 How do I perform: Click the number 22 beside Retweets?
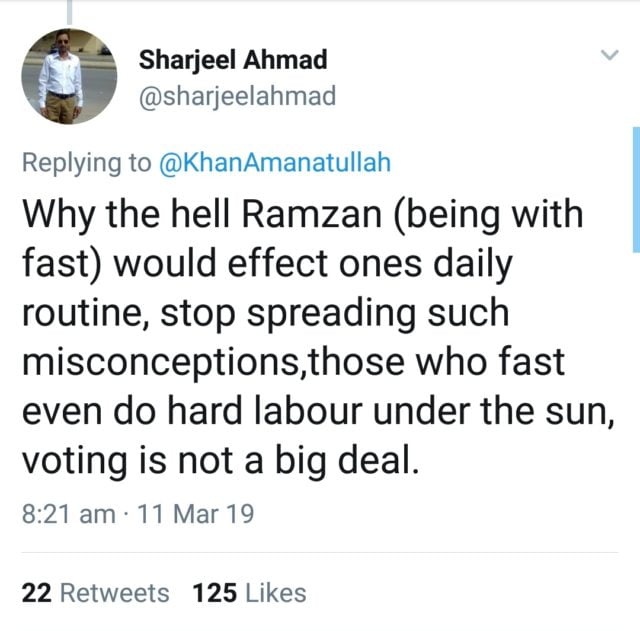click(x=36, y=593)
